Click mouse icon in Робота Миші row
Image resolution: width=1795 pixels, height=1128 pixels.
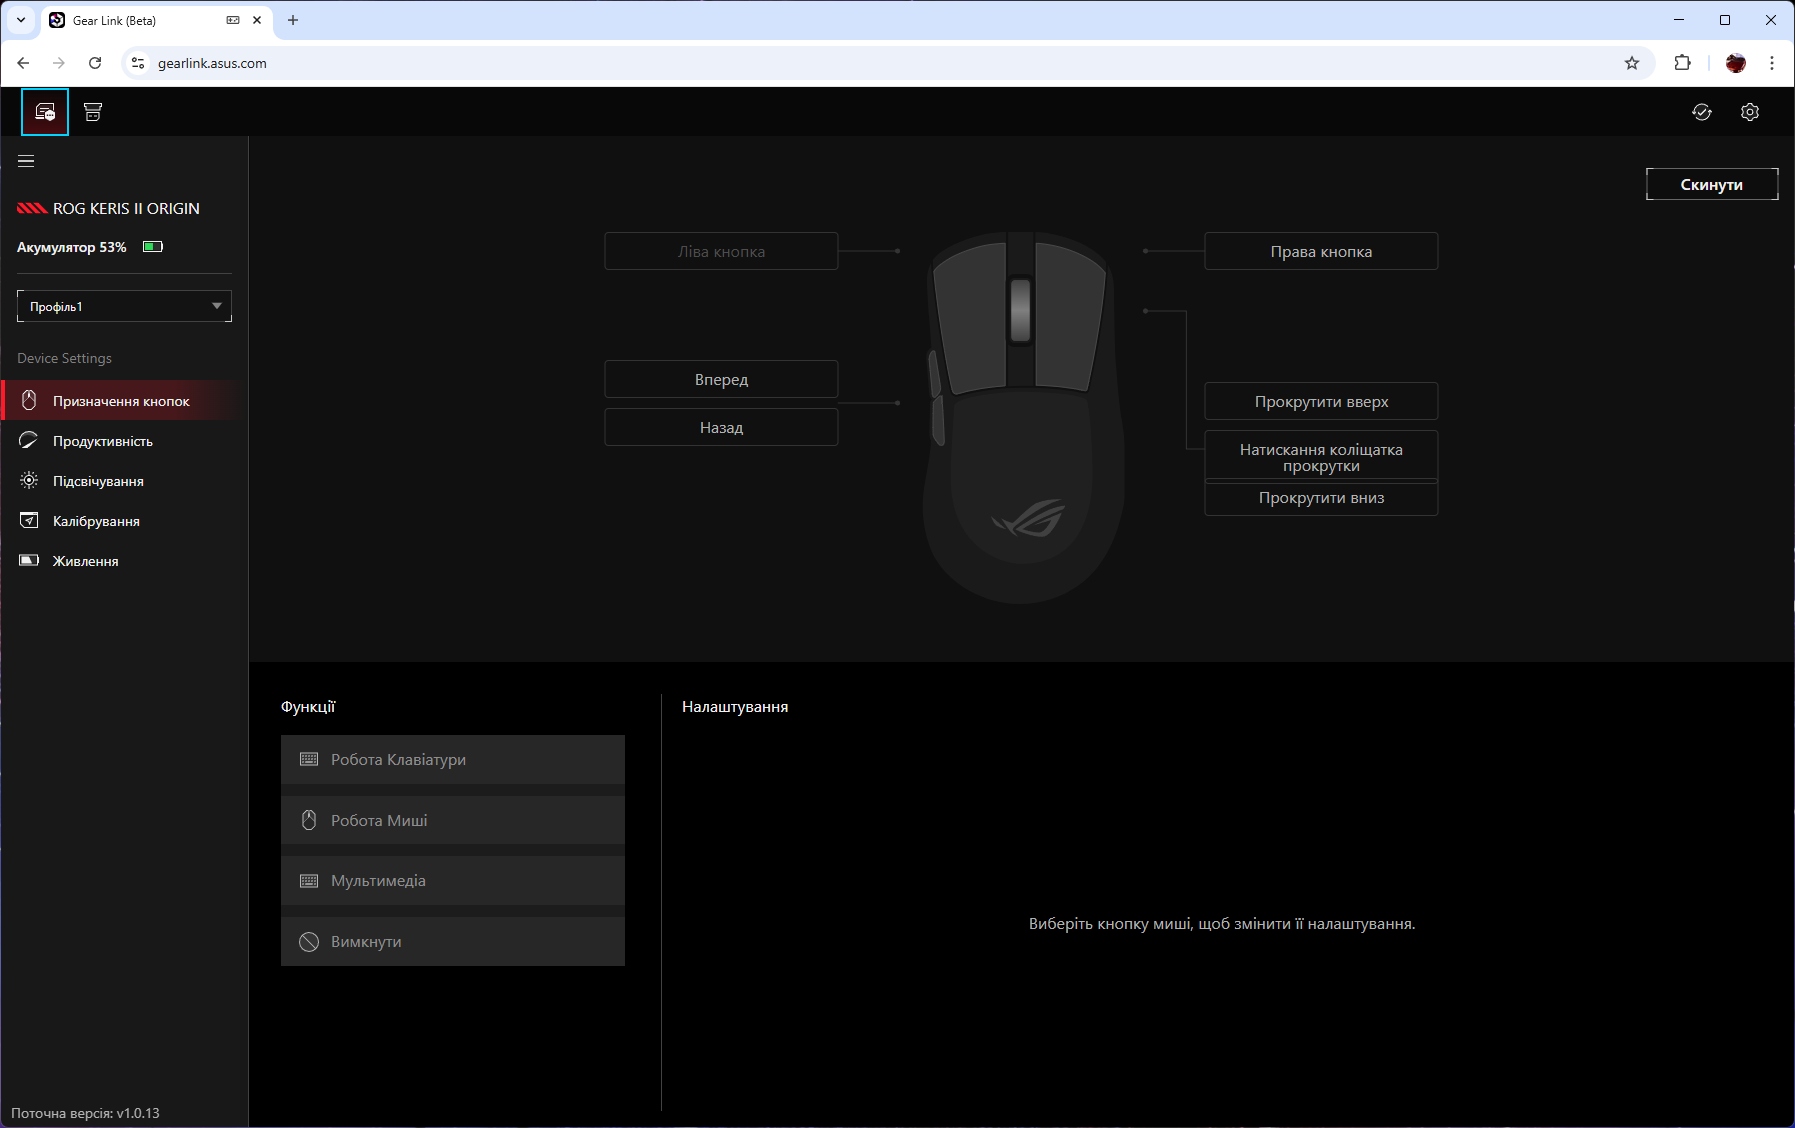click(309, 820)
